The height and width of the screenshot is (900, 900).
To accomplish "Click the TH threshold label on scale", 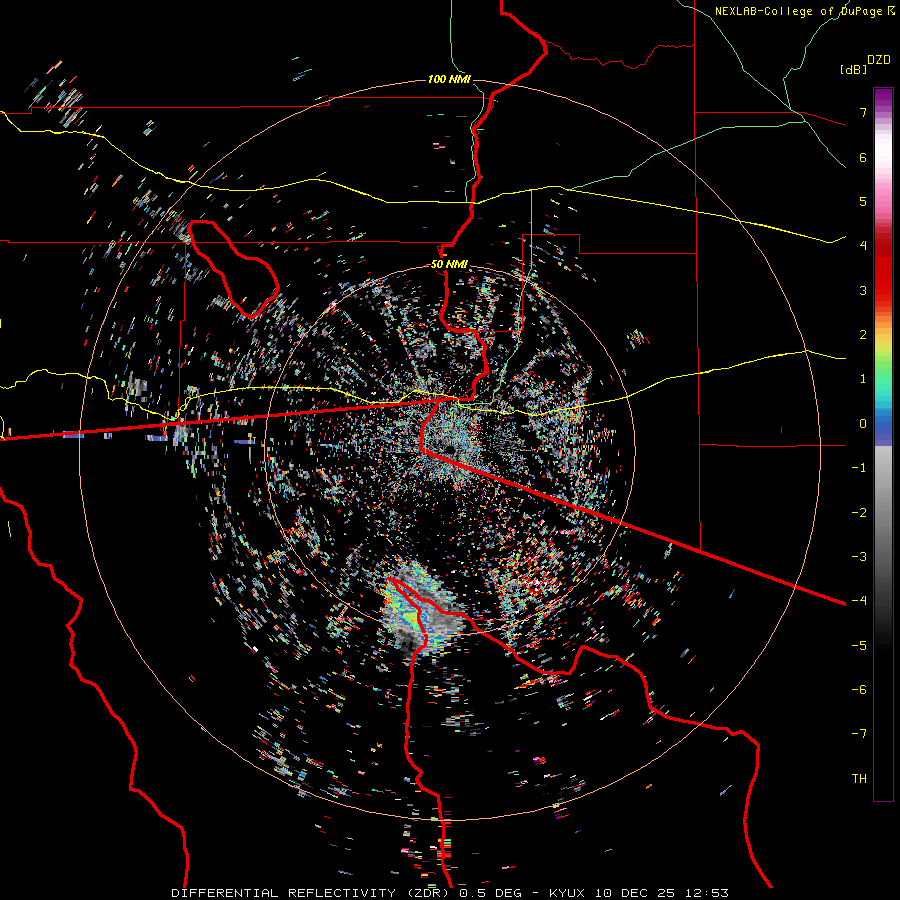I will (859, 779).
